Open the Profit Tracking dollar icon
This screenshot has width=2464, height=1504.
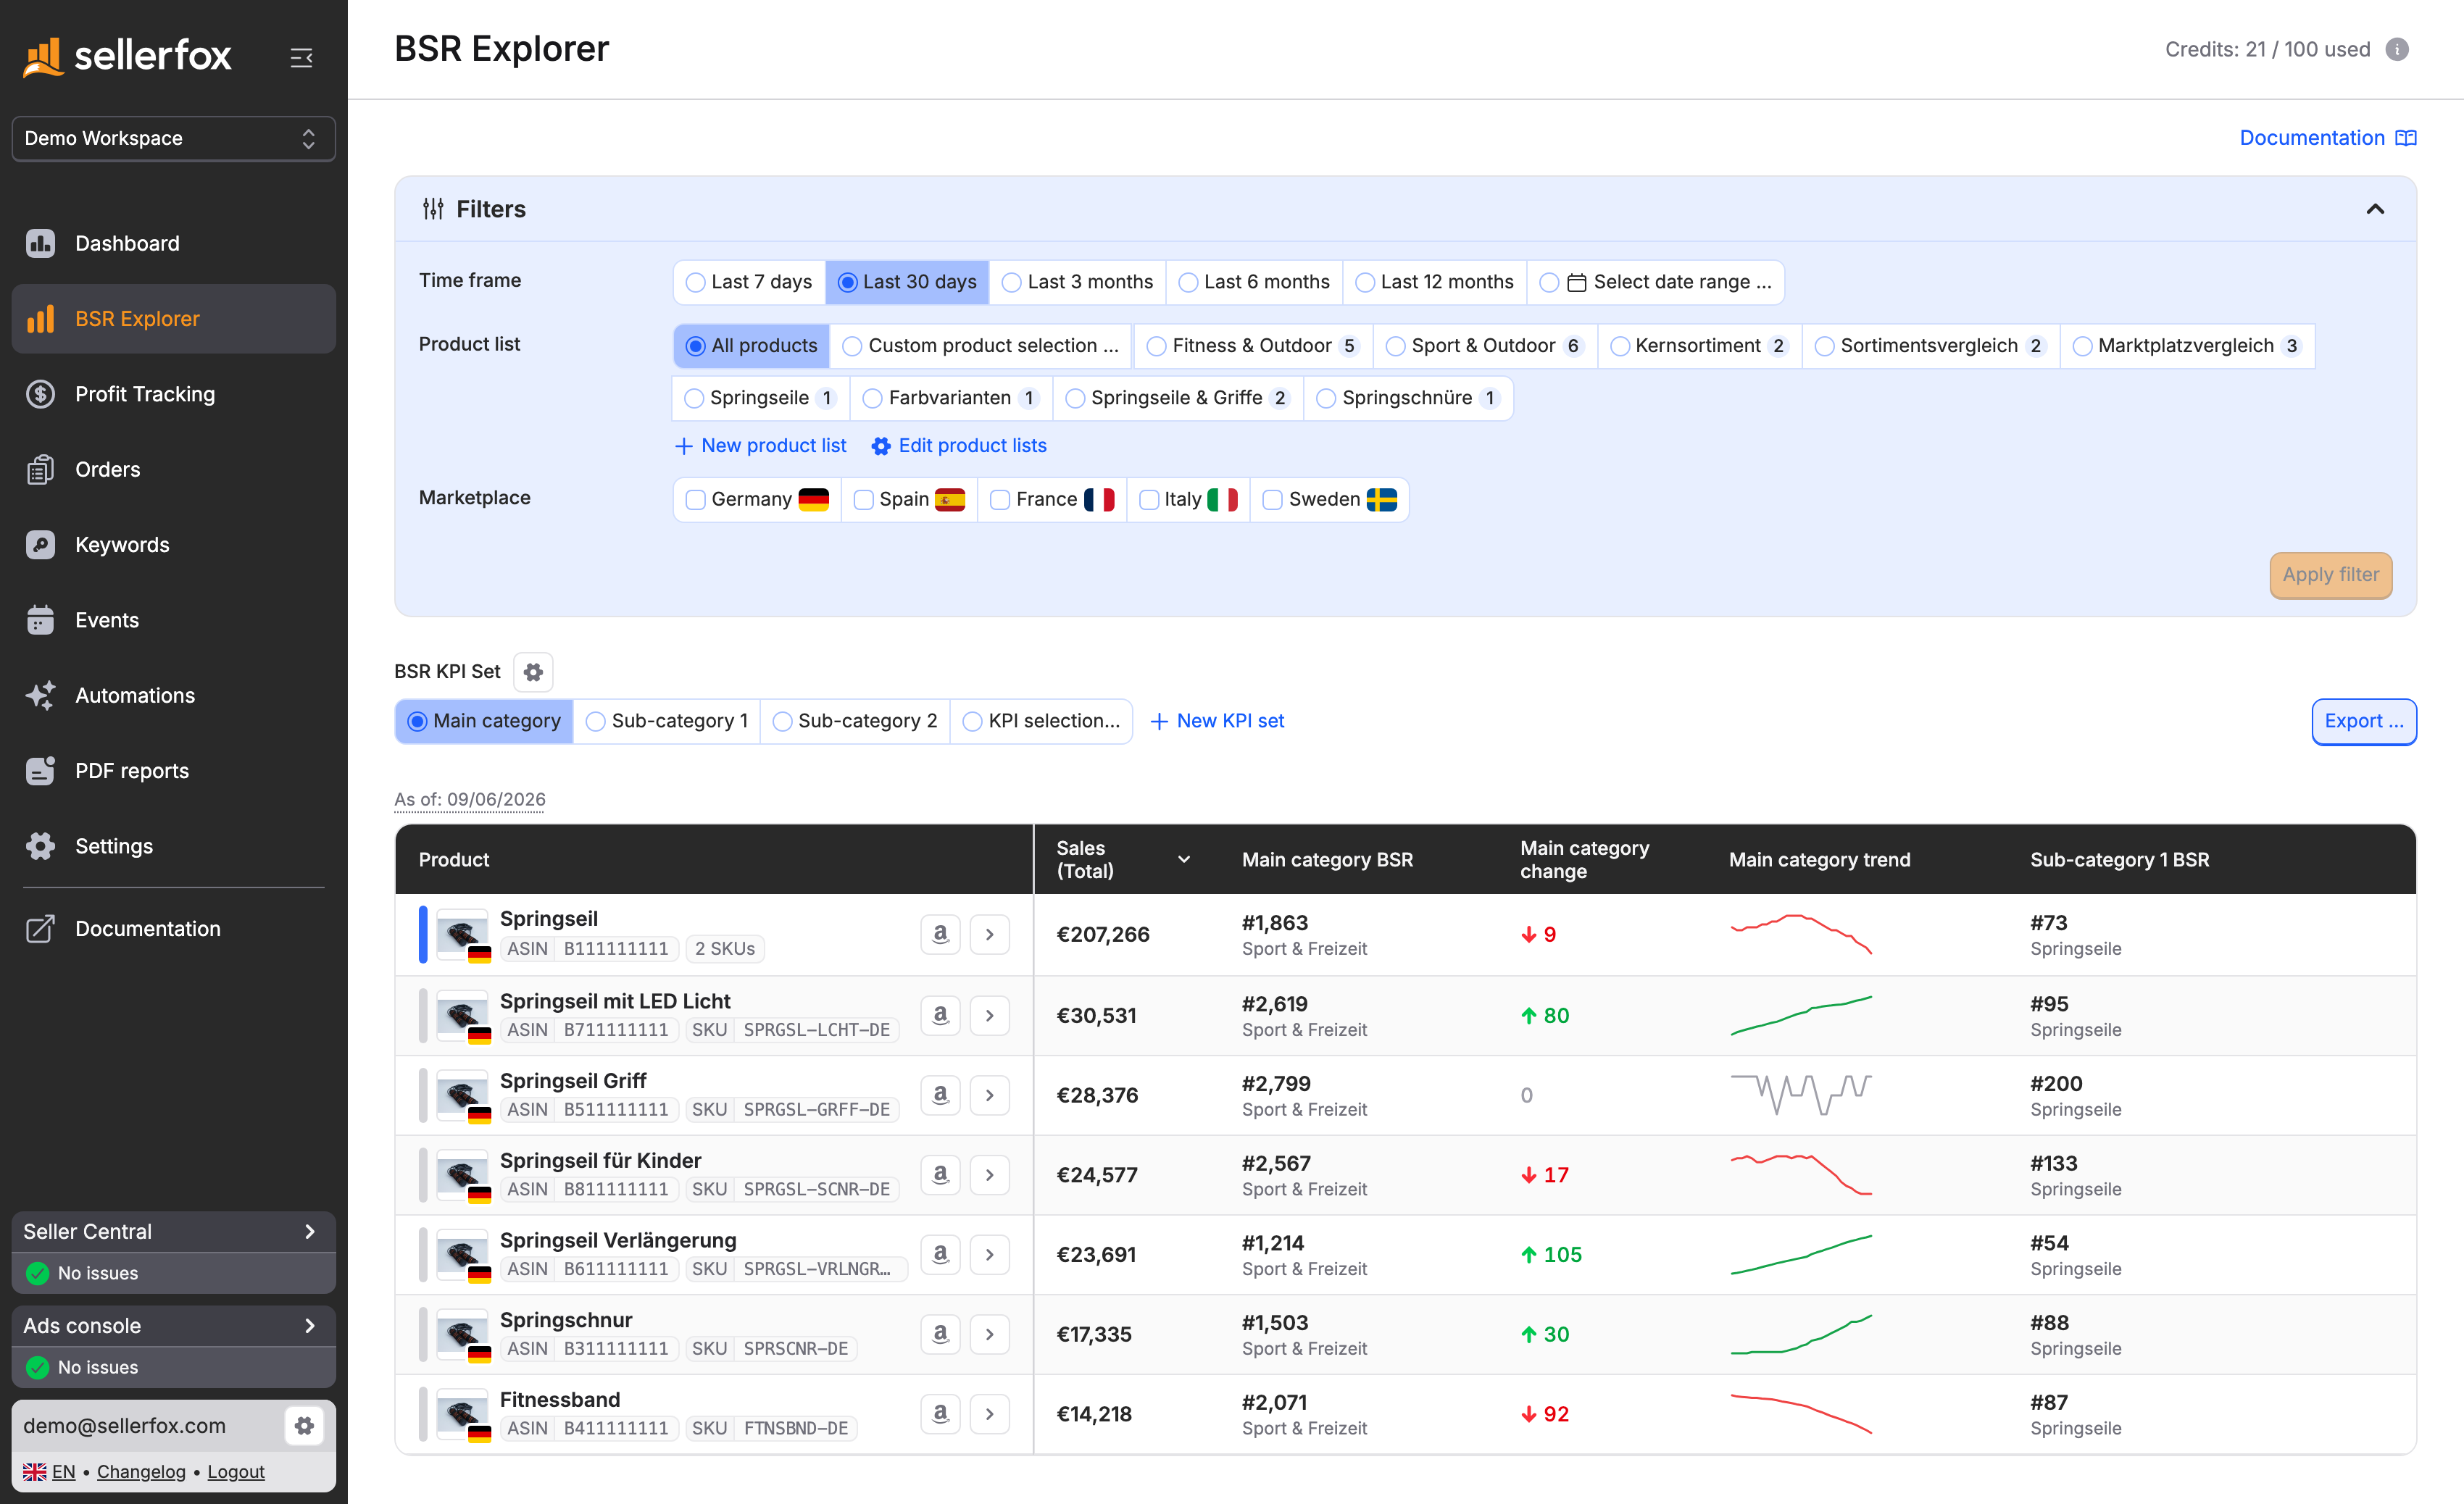(40, 394)
